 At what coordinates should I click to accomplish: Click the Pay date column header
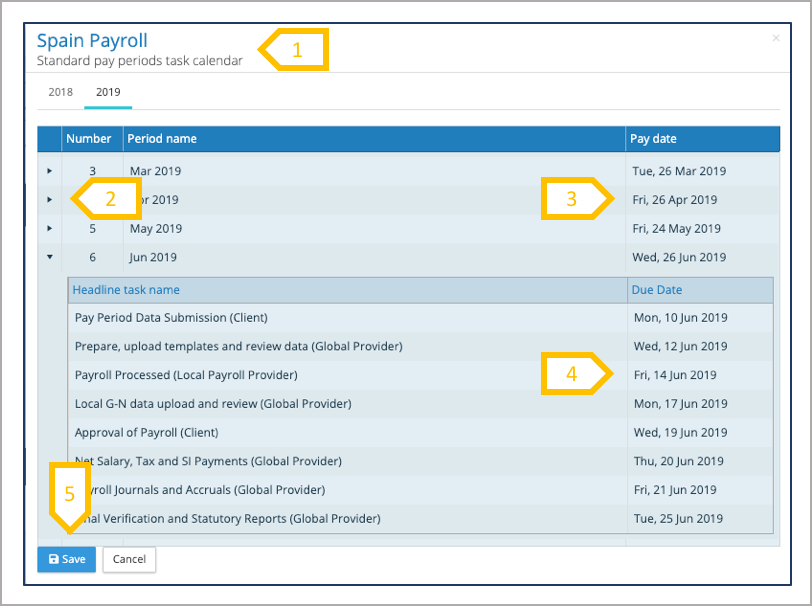(653, 139)
